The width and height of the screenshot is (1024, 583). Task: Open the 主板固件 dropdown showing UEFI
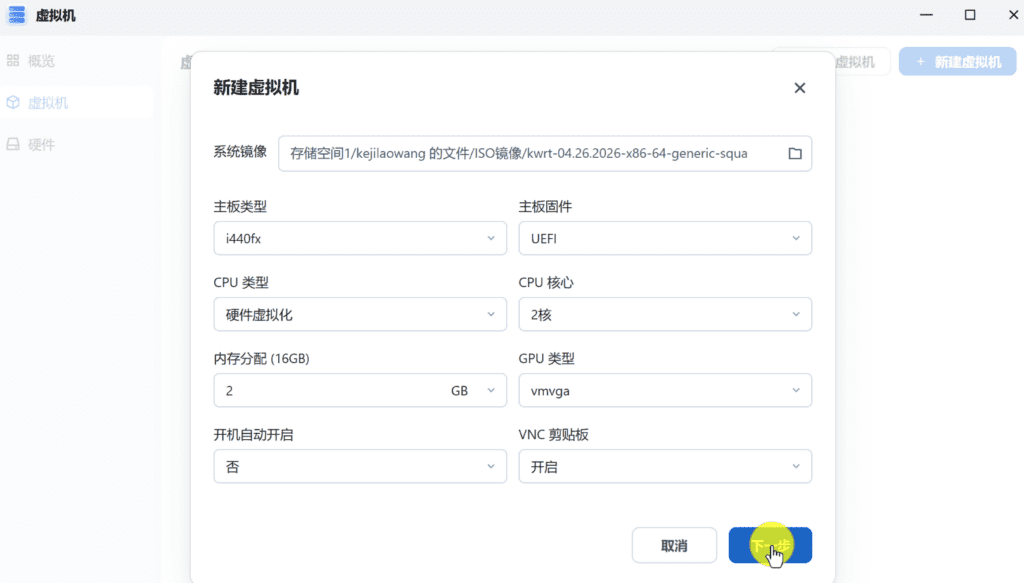665,238
